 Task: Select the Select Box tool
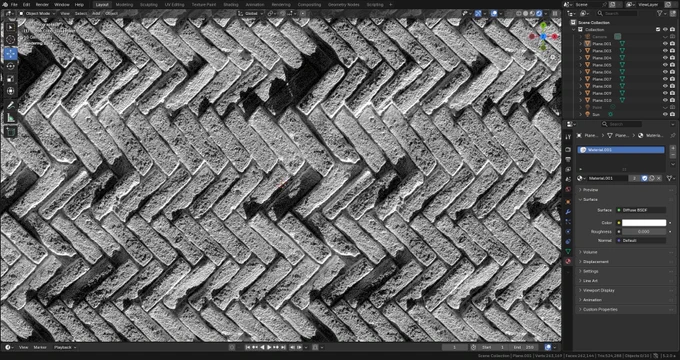pos(10,27)
